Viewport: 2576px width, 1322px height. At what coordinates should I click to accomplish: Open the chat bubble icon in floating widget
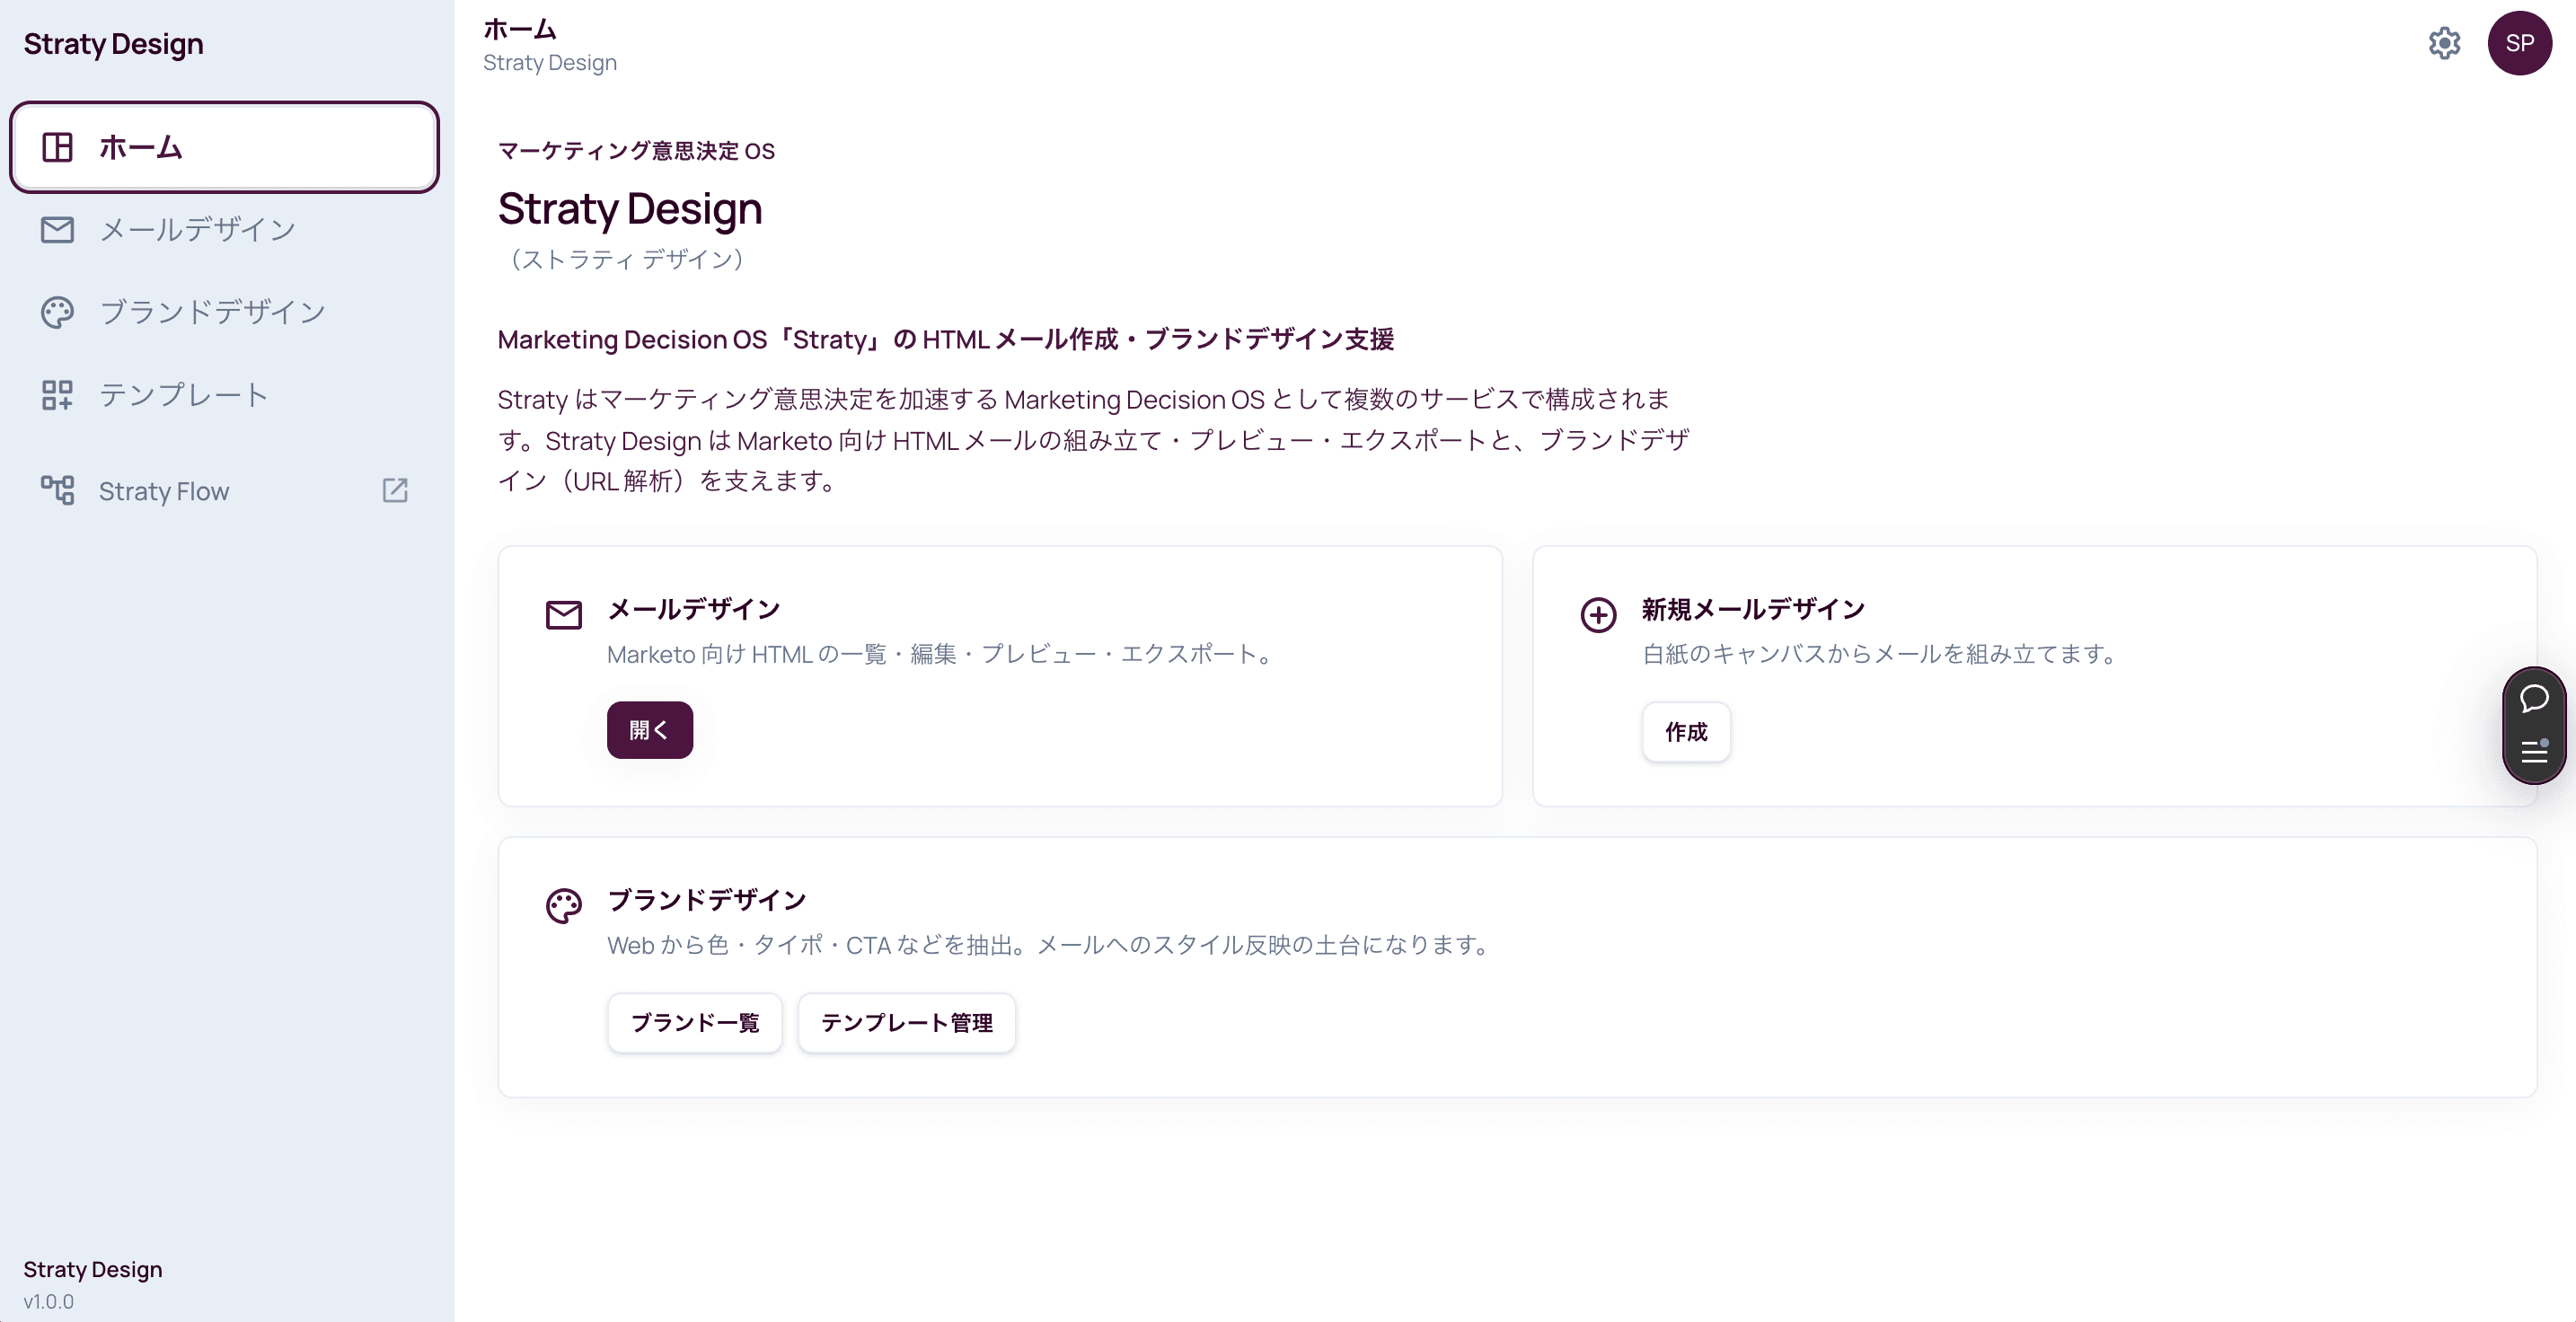2534,698
